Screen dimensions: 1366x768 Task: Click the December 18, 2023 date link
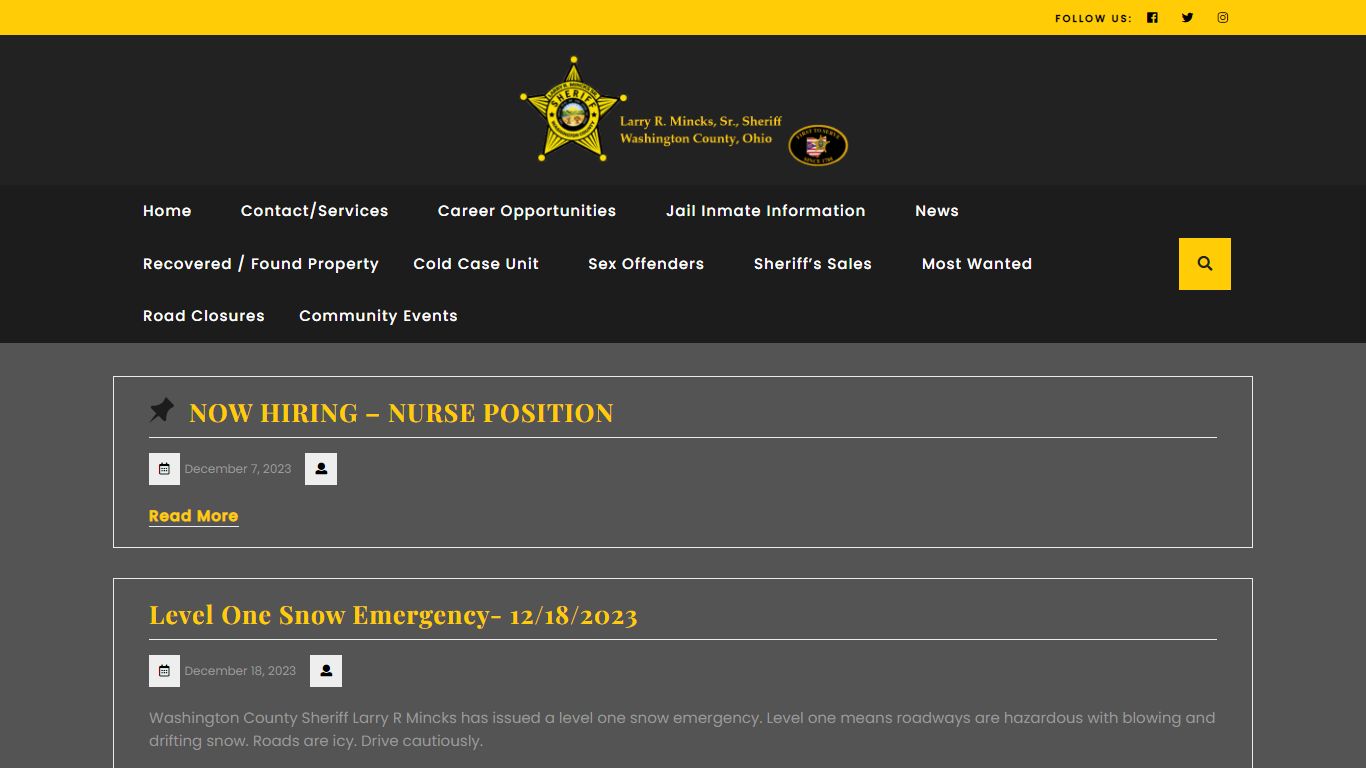(x=240, y=671)
